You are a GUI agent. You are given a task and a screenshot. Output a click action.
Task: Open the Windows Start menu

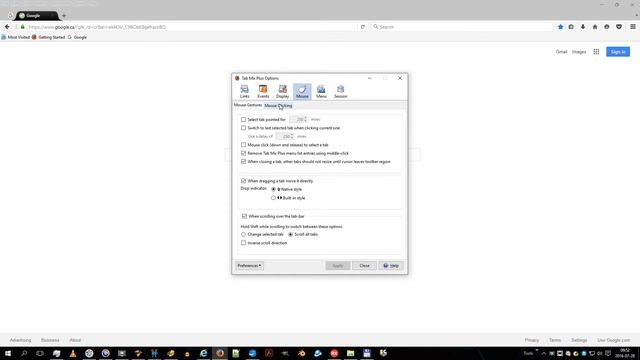(8, 353)
